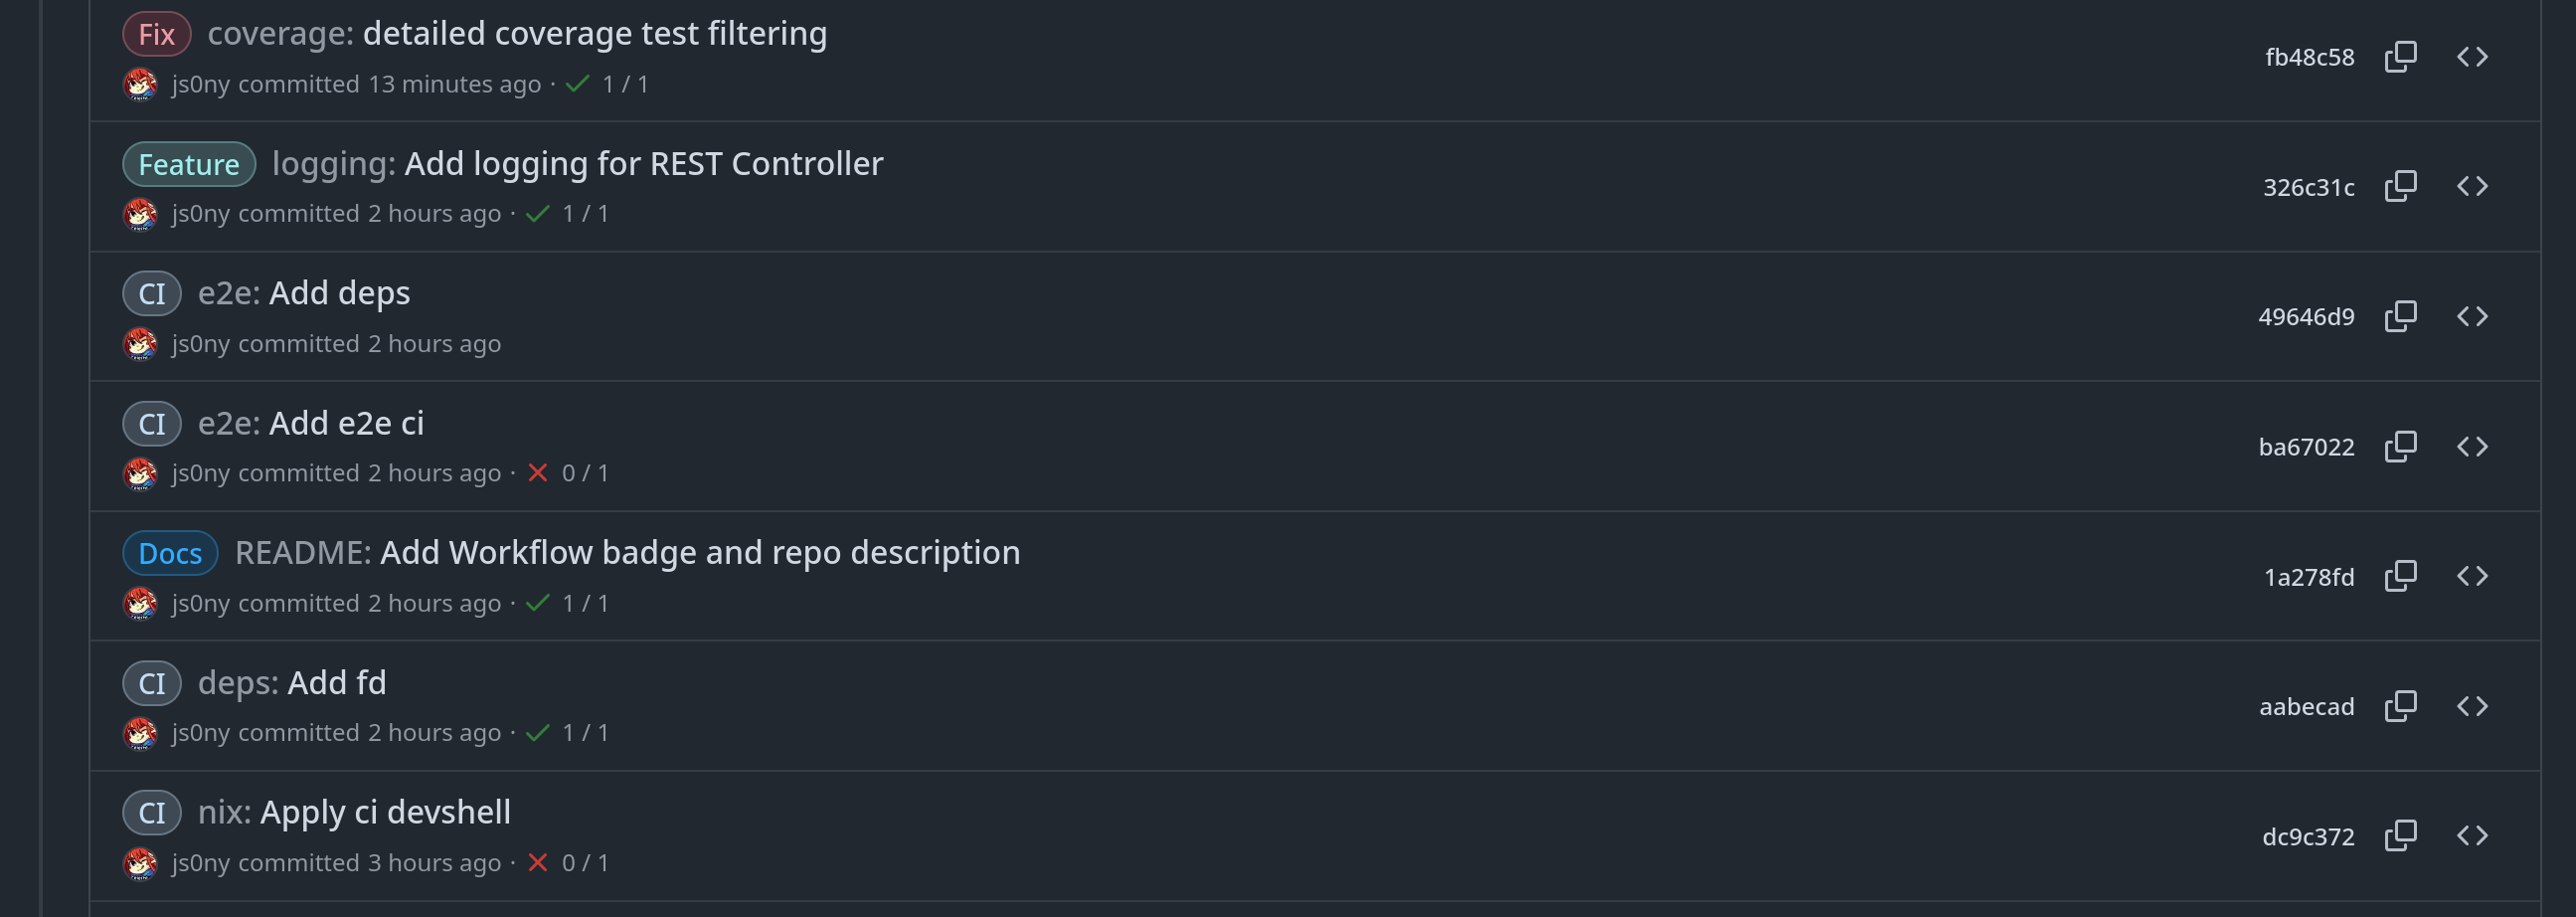2576x917 pixels.
Task: Browse repository at commit aabecad
Action: point(2472,707)
